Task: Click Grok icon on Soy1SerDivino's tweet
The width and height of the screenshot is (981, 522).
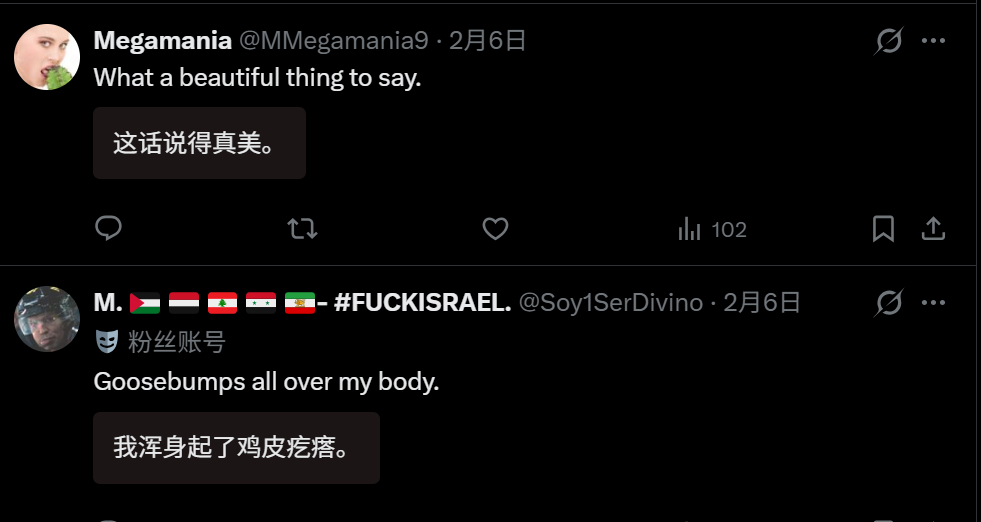Action: coord(888,303)
